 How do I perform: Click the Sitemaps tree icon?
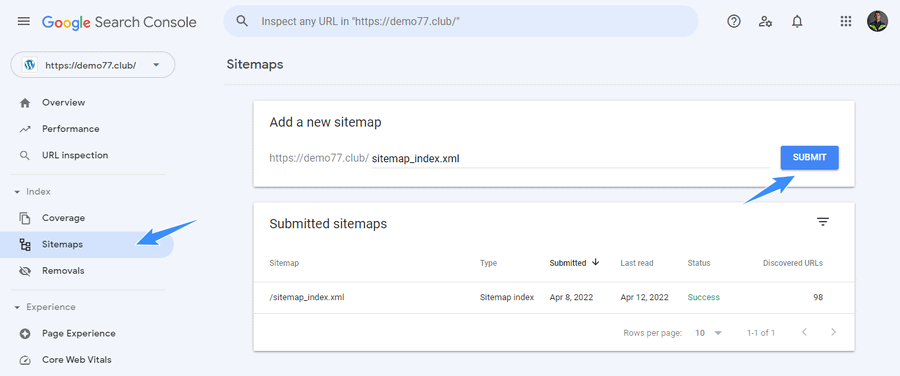pyautogui.click(x=25, y=245)
